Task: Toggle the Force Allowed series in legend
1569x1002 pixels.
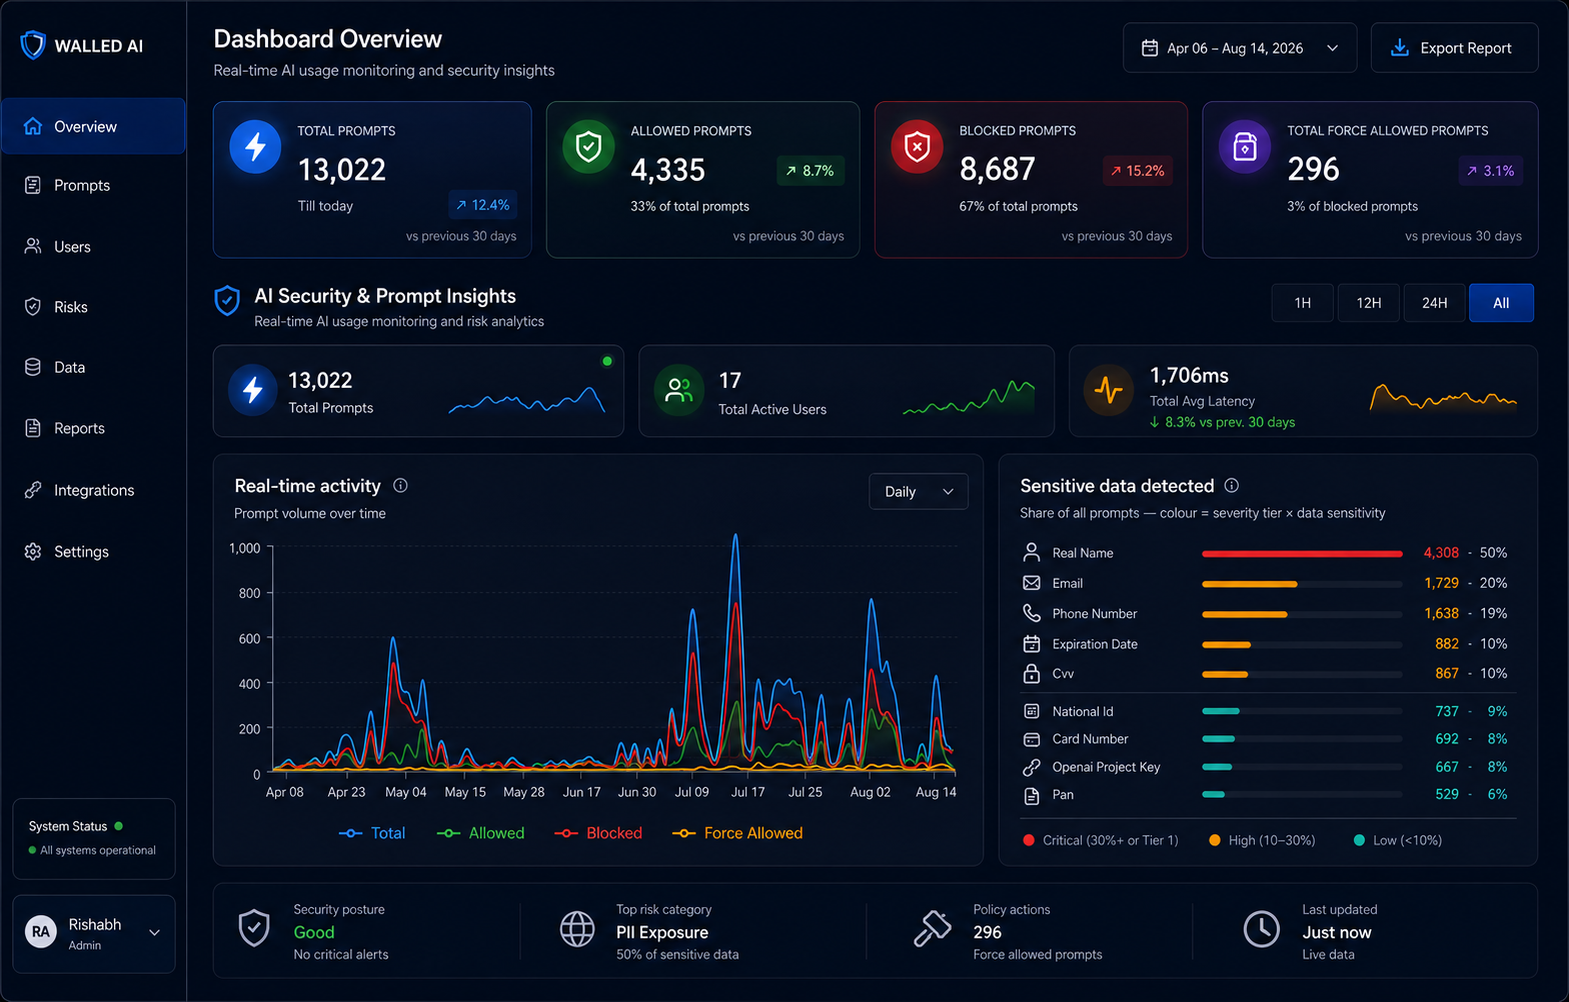Action: point(737,833)
